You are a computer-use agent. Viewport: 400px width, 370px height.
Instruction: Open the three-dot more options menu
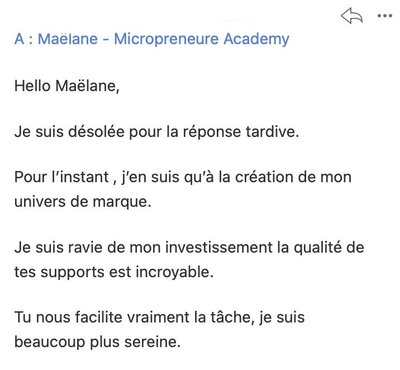[x=384, y=15]
